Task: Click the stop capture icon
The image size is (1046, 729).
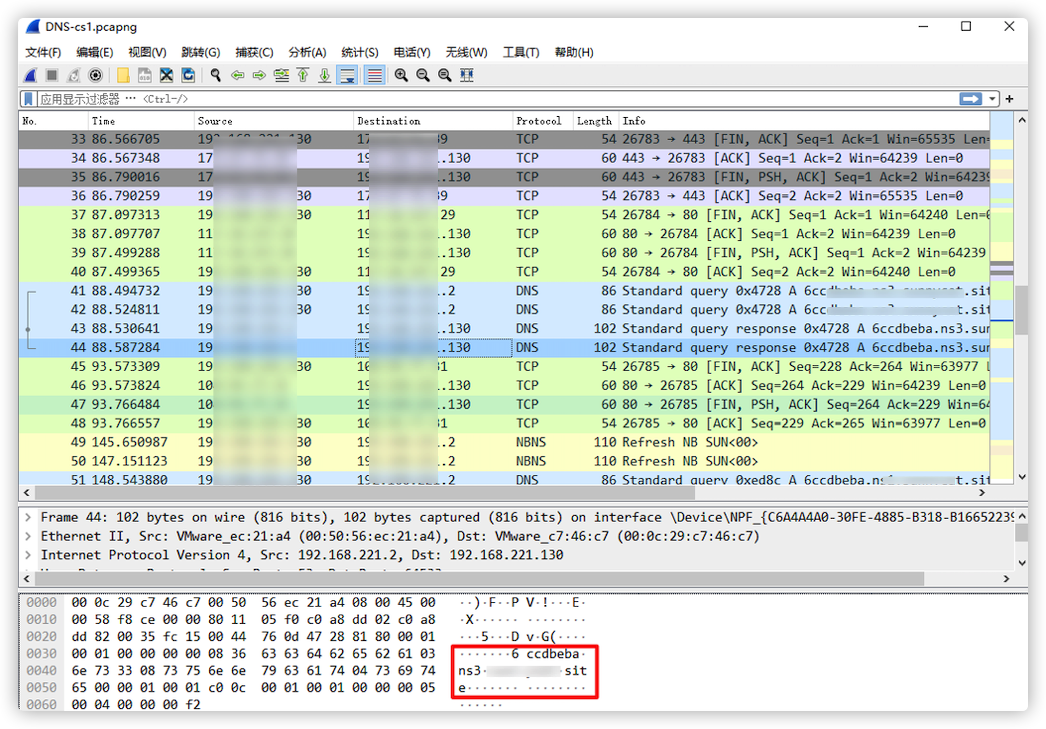Action: click(52, 75)
